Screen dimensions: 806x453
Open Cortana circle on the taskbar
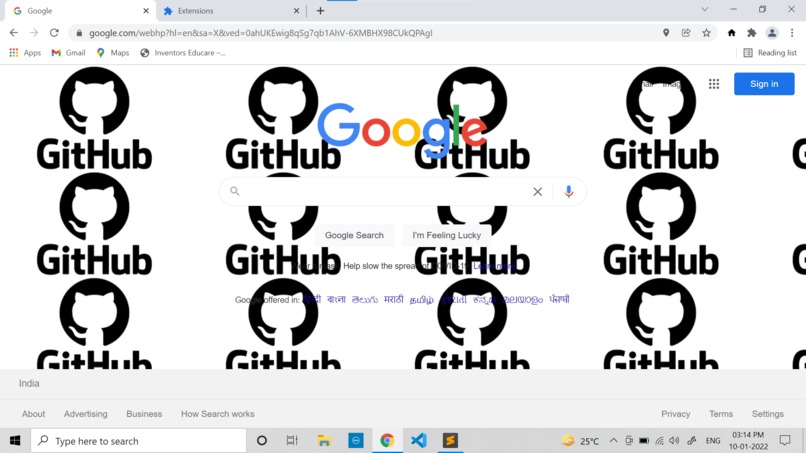(262, 441)
